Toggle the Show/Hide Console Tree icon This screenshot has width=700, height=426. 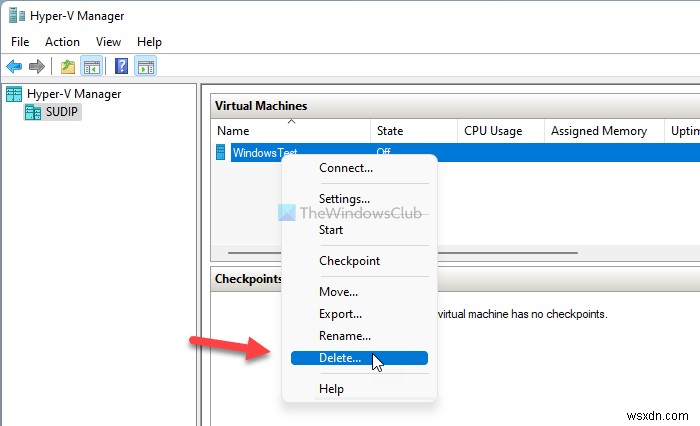(92, 67)
